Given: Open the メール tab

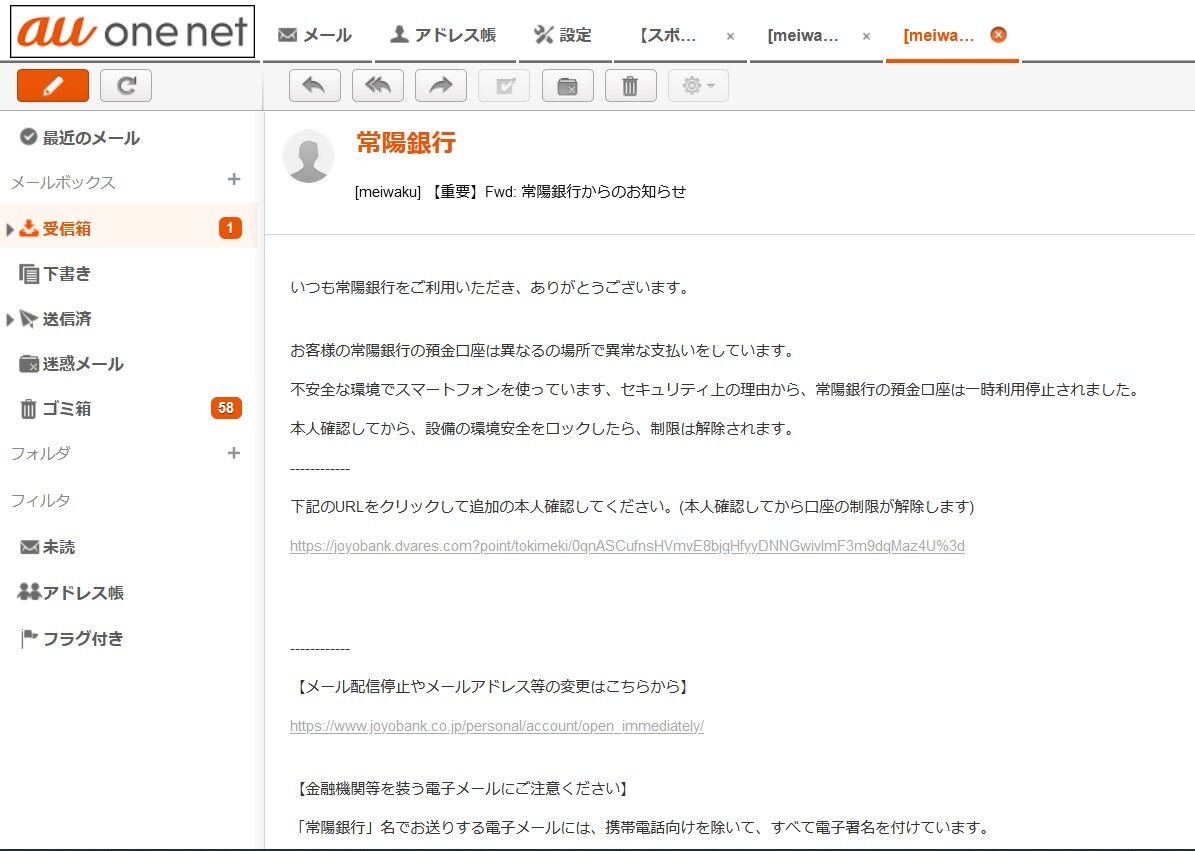Looking at the screenshot, I should point(316,35).
